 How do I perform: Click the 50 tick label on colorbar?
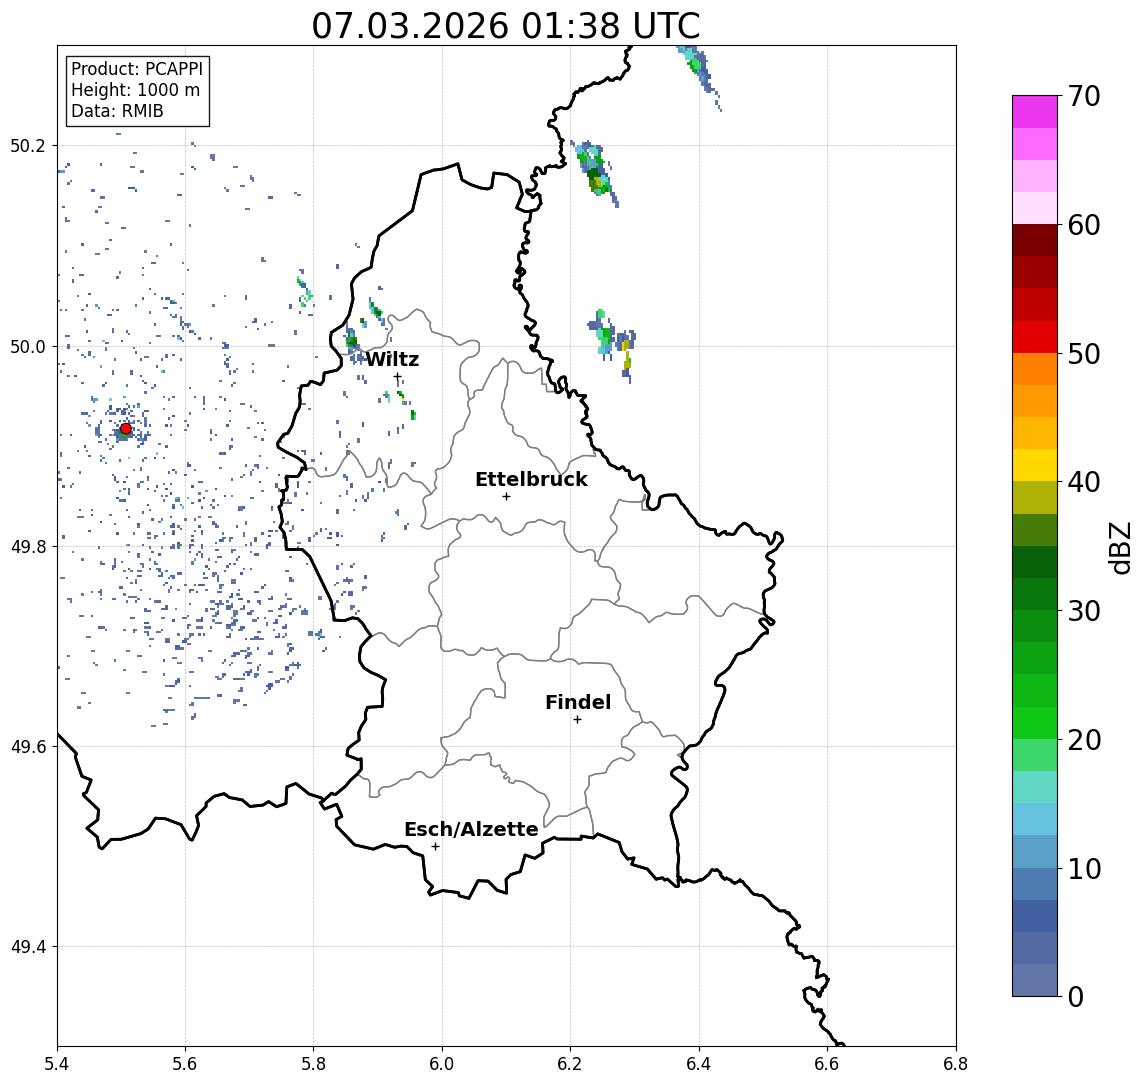click(1084, 354)
